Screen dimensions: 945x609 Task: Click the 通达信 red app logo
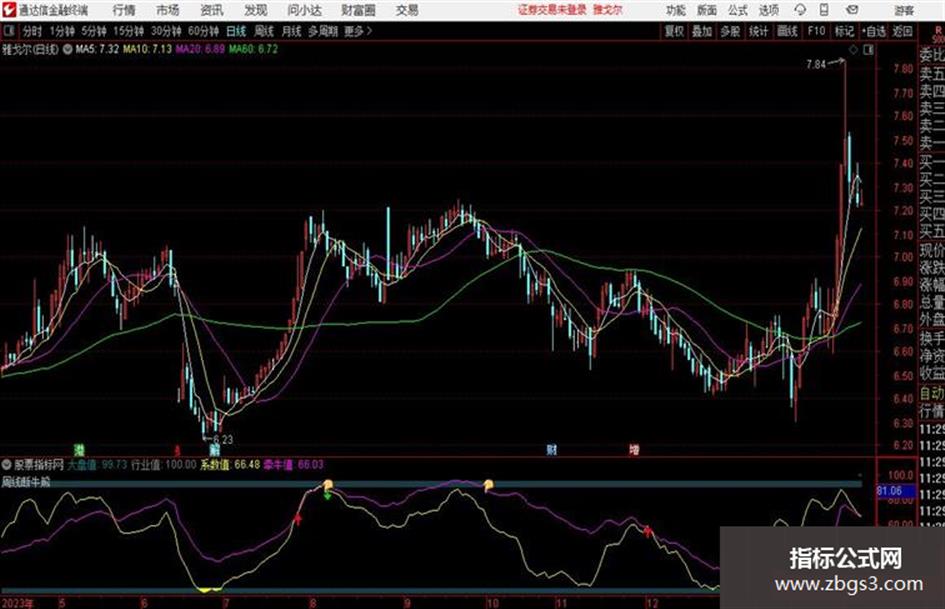8,10
